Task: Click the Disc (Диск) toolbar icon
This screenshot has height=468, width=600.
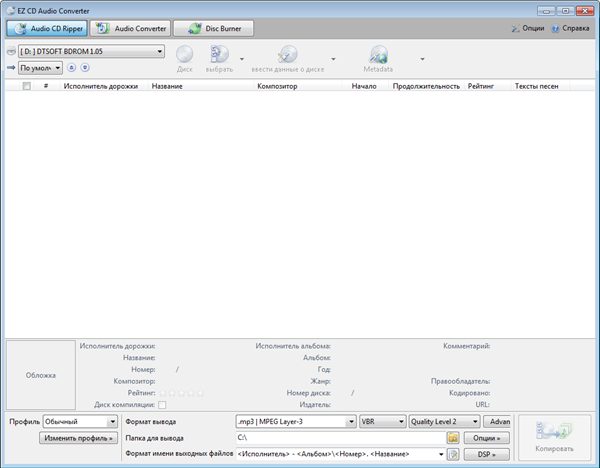Action: [x=185, y=55]
